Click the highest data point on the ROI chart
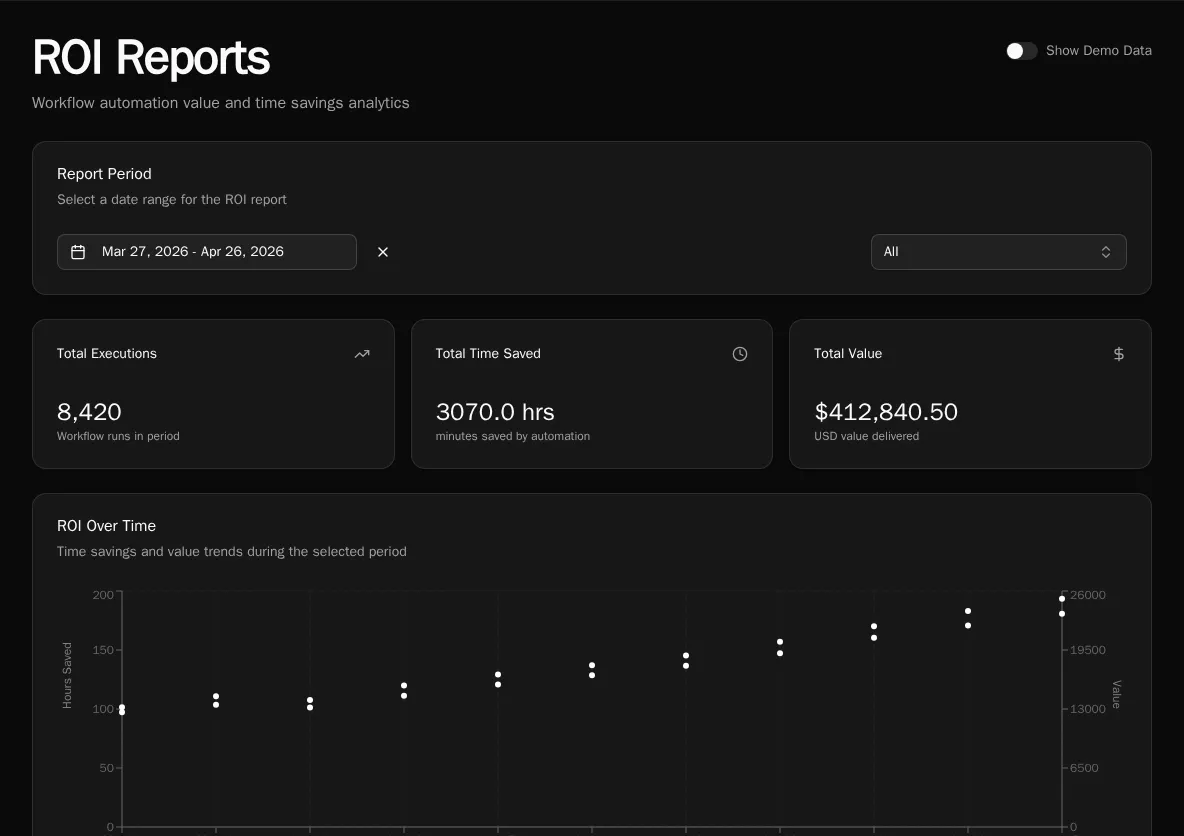This screenshot has height=836, width=1184. pos(1062,598)
